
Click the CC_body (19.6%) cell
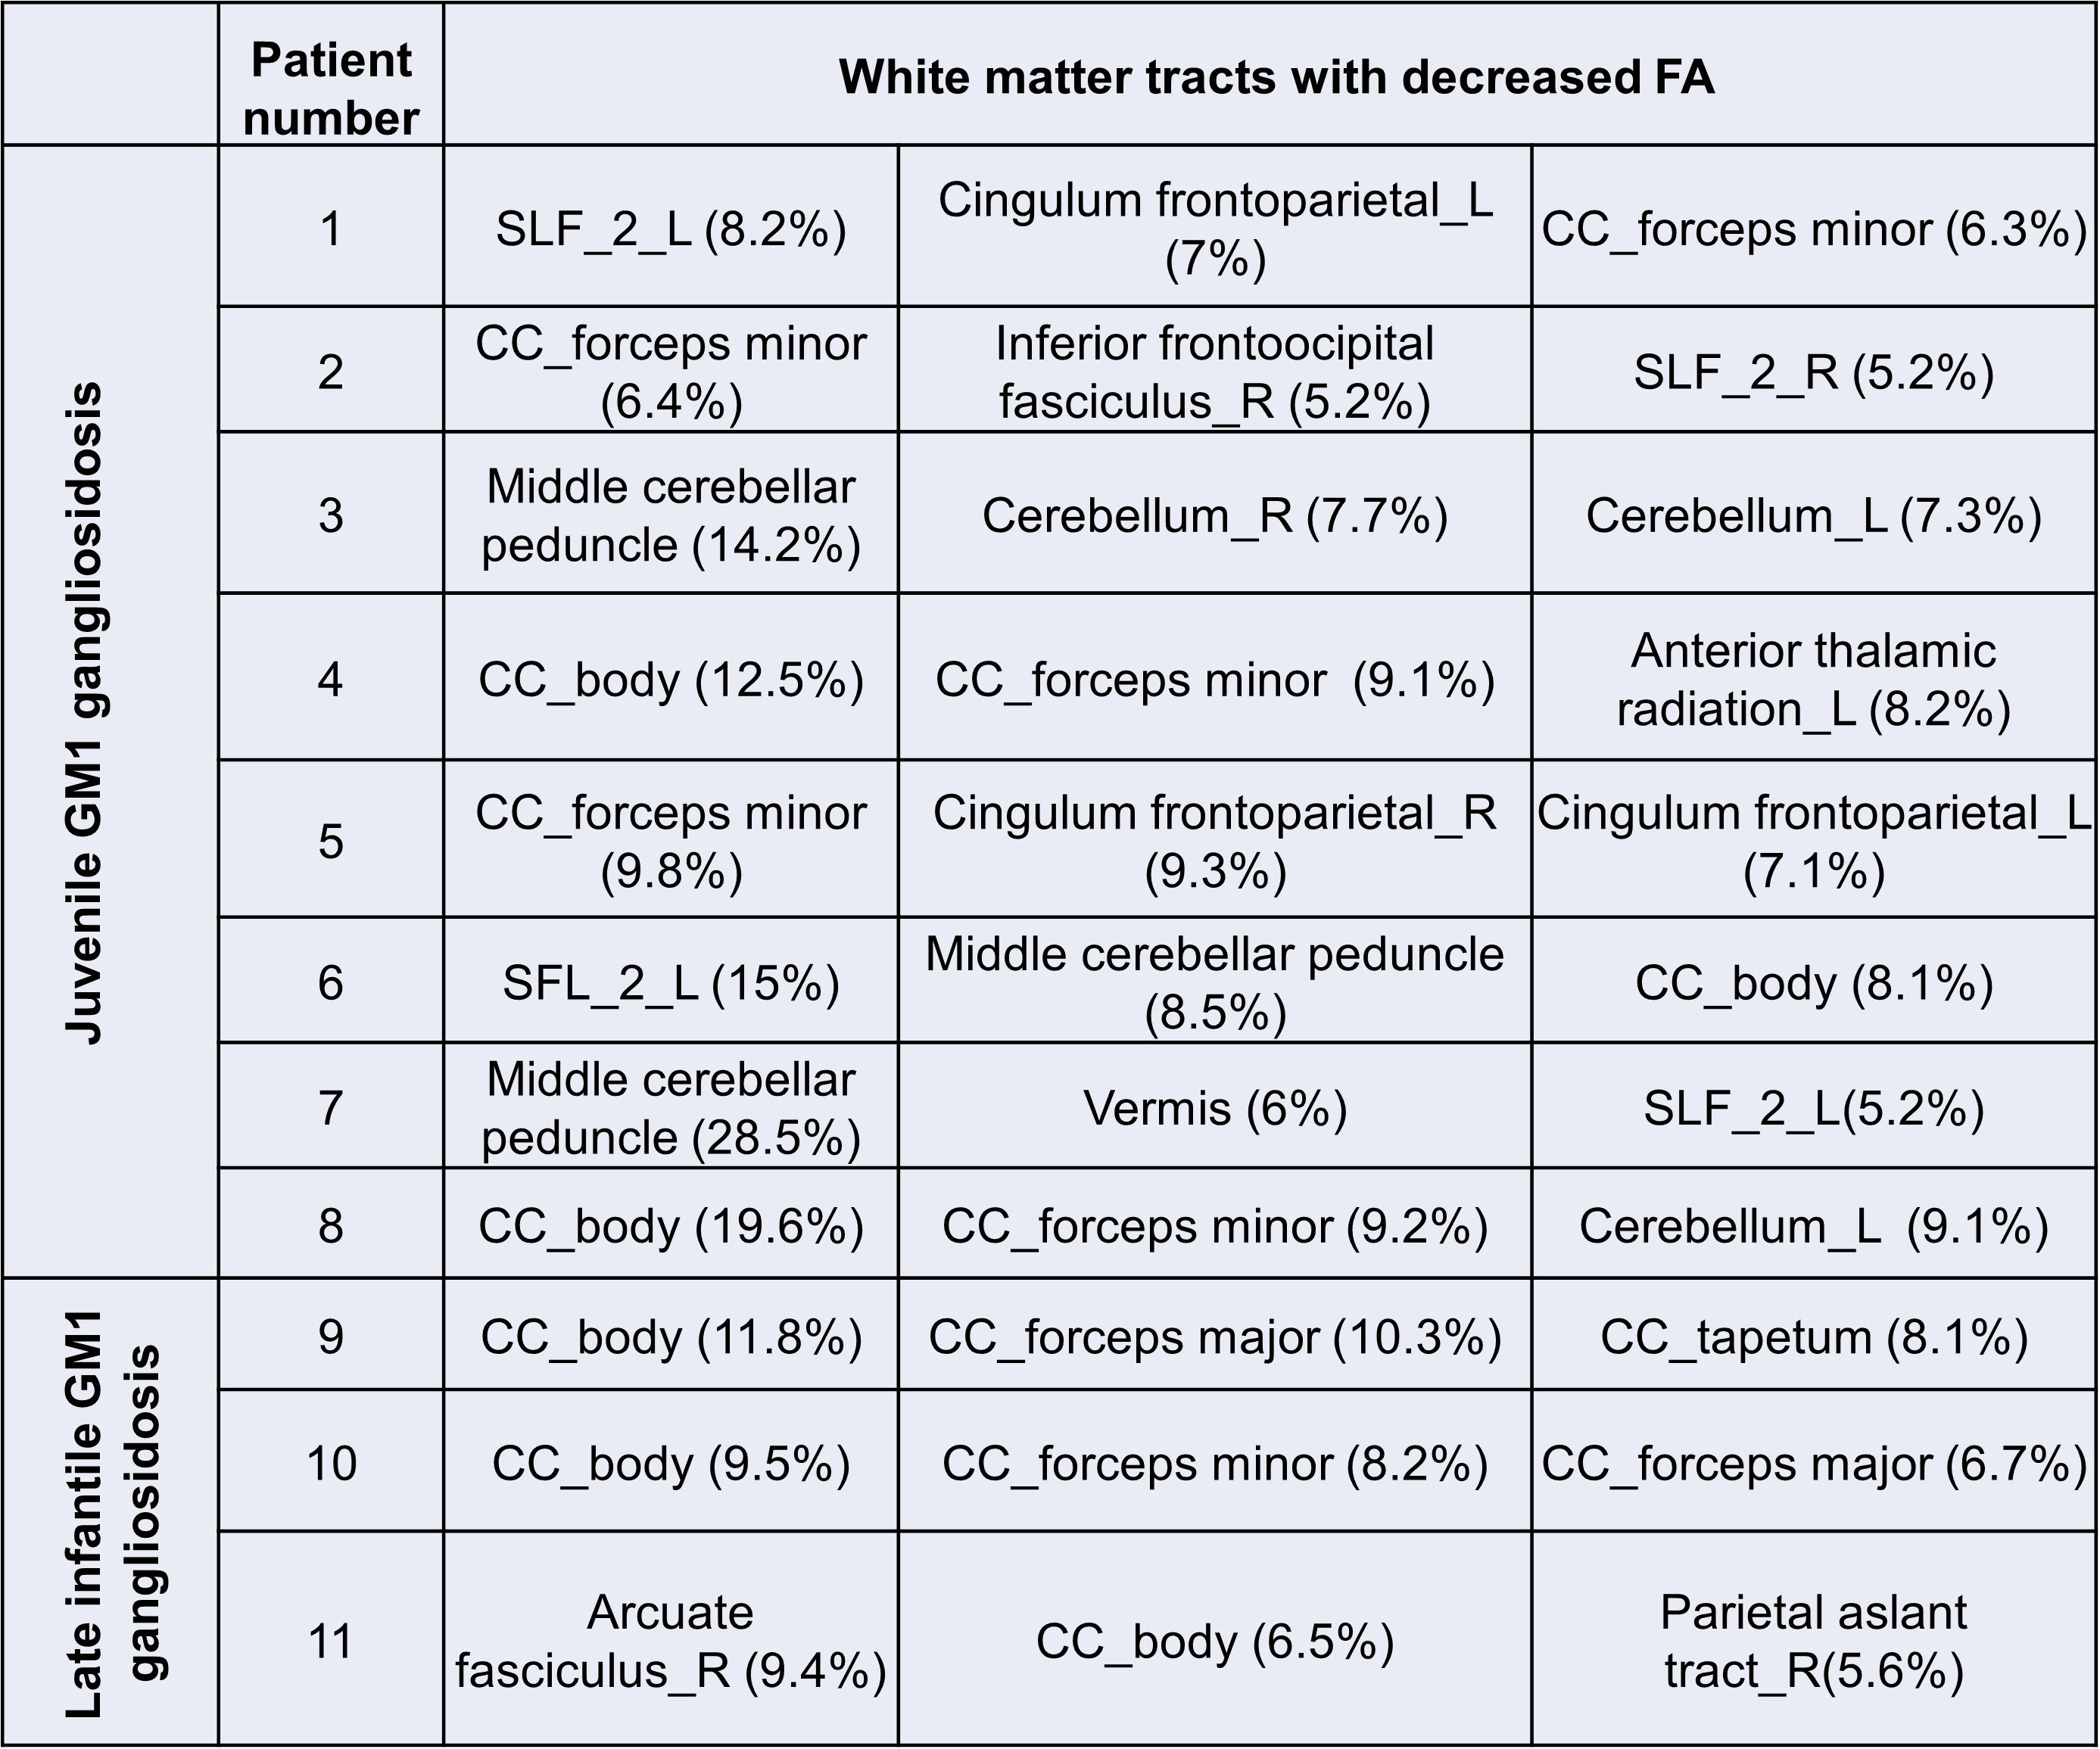tap(671, 1226)
